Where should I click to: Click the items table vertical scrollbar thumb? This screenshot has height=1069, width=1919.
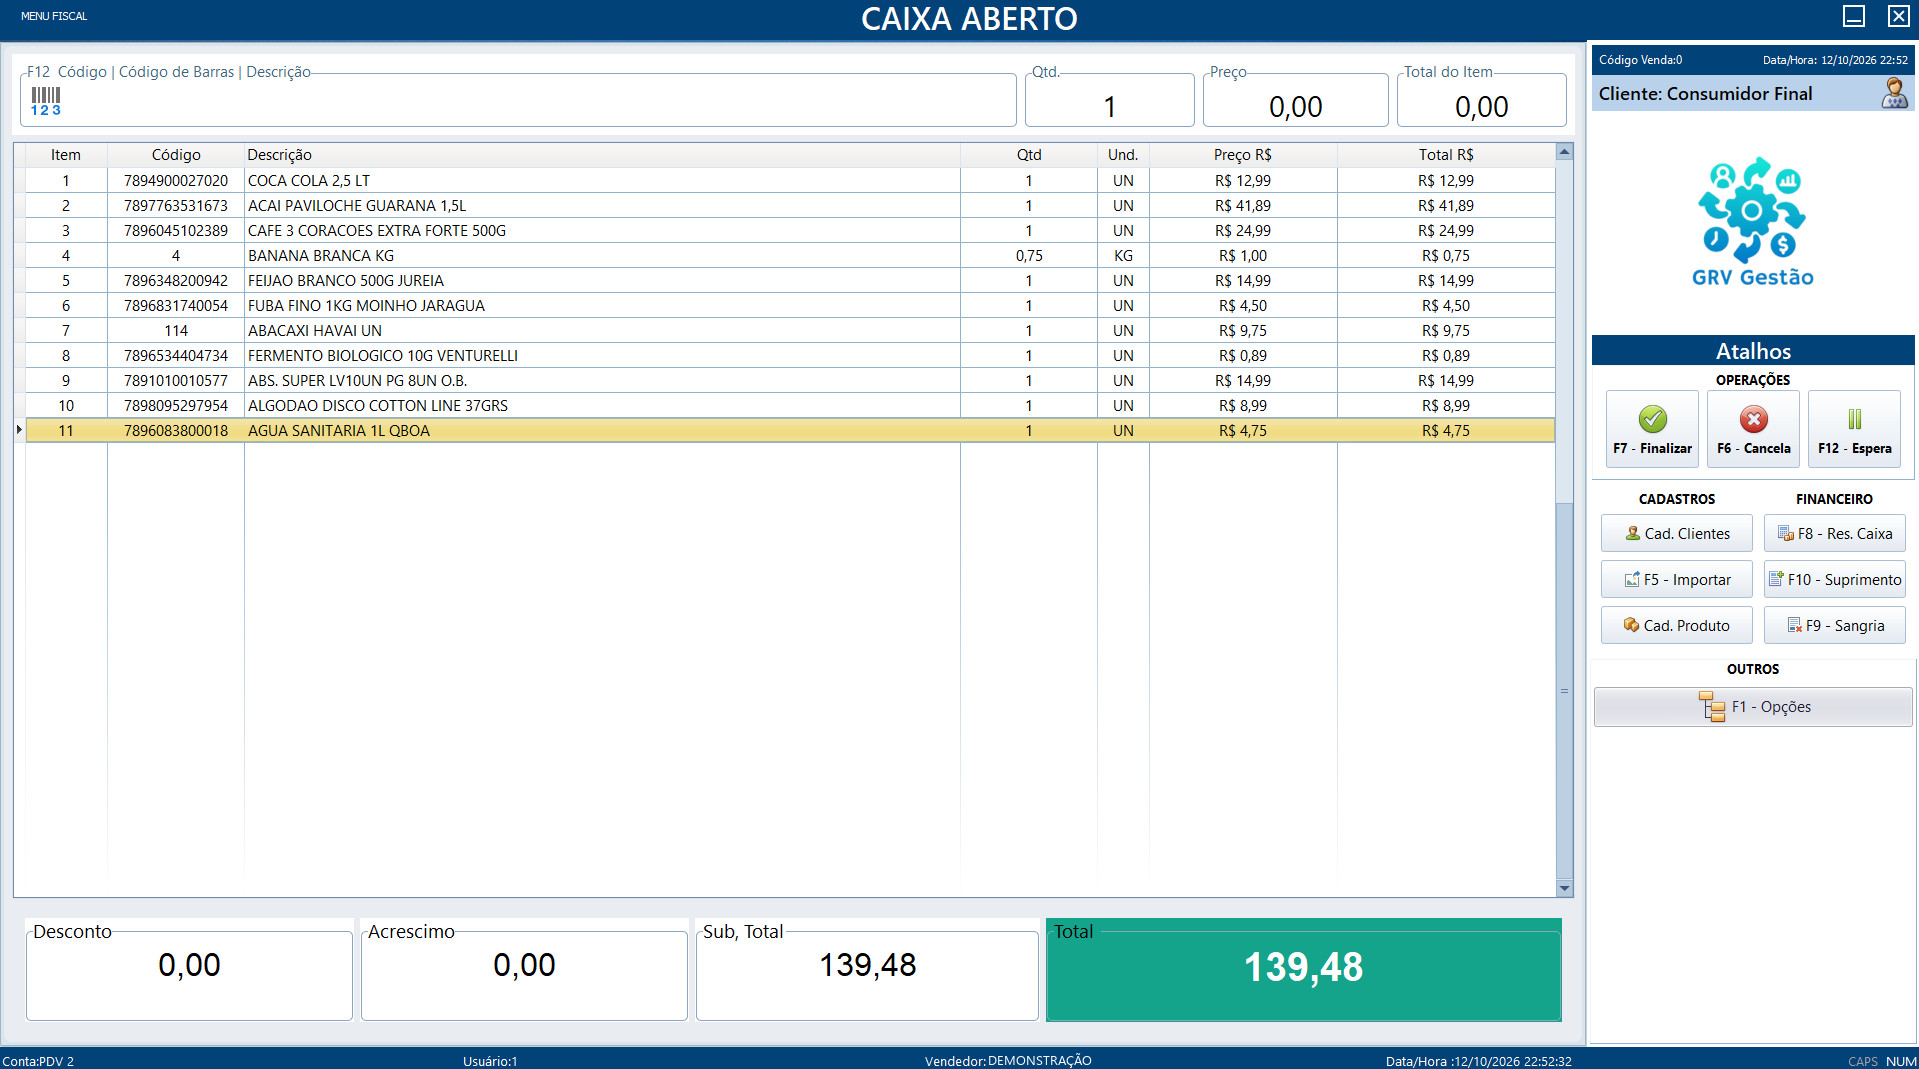[1564, 690]
